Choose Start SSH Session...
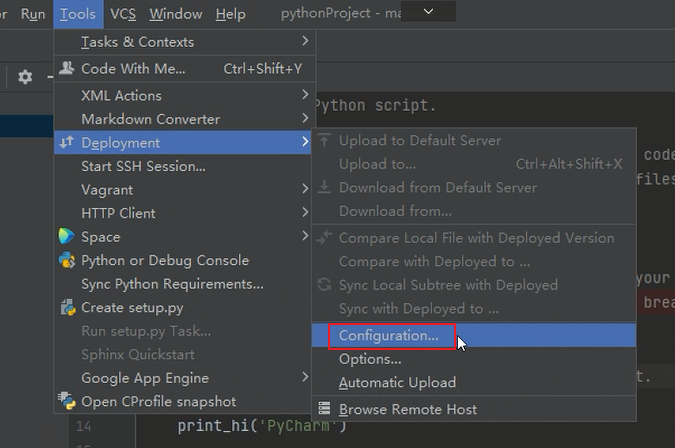The width and height of the screenshot is (675, 448). pos(183,166)
